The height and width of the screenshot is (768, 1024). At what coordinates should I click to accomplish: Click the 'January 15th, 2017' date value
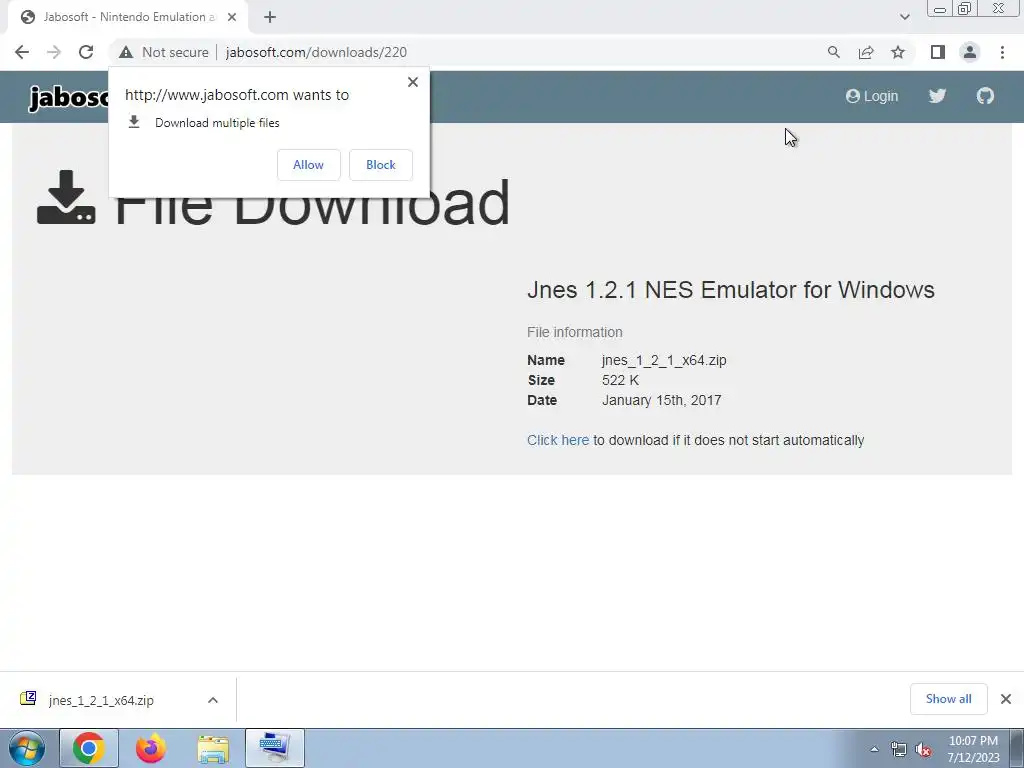coord(662,400)
